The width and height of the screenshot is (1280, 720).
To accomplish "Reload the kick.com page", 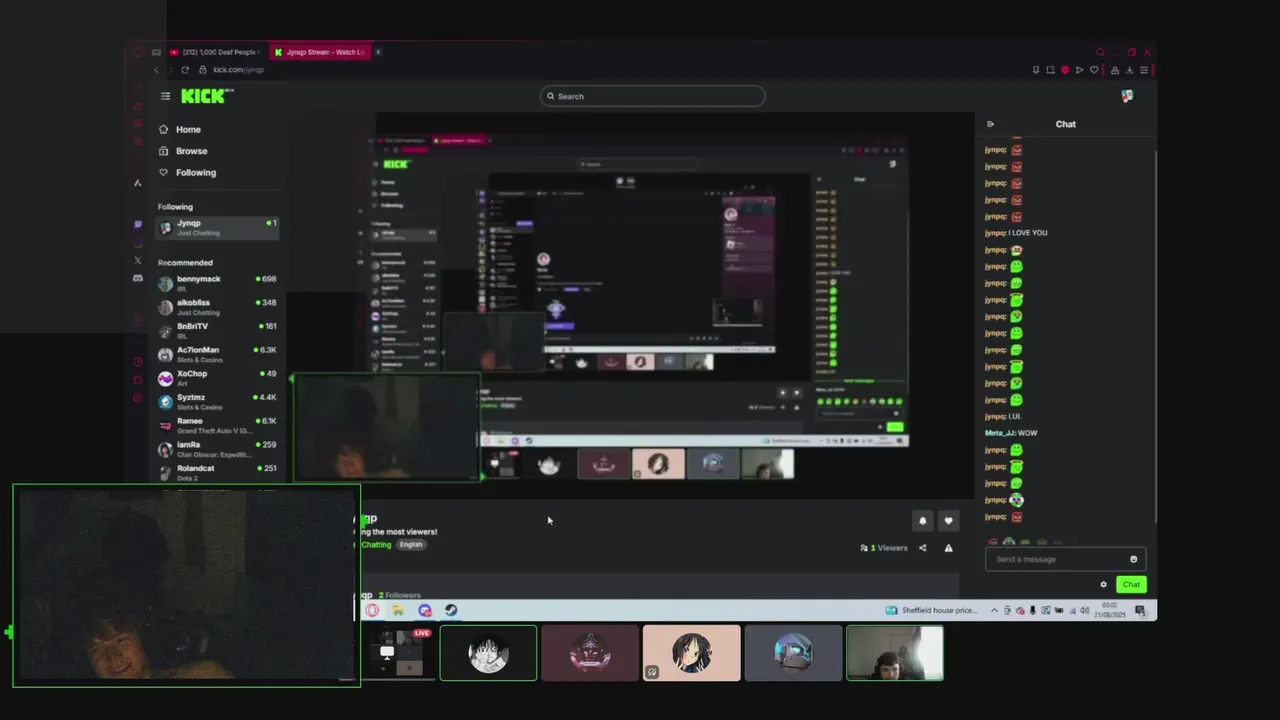I will click(x=185, y=70).
